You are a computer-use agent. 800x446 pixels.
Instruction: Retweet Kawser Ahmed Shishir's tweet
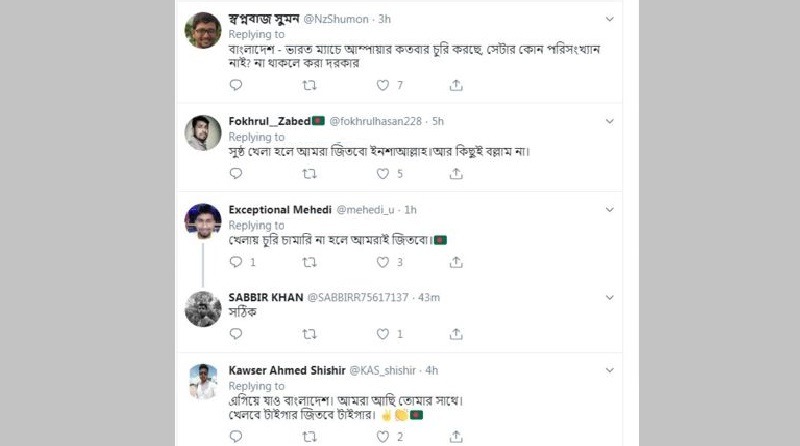(x=309, y=436)
